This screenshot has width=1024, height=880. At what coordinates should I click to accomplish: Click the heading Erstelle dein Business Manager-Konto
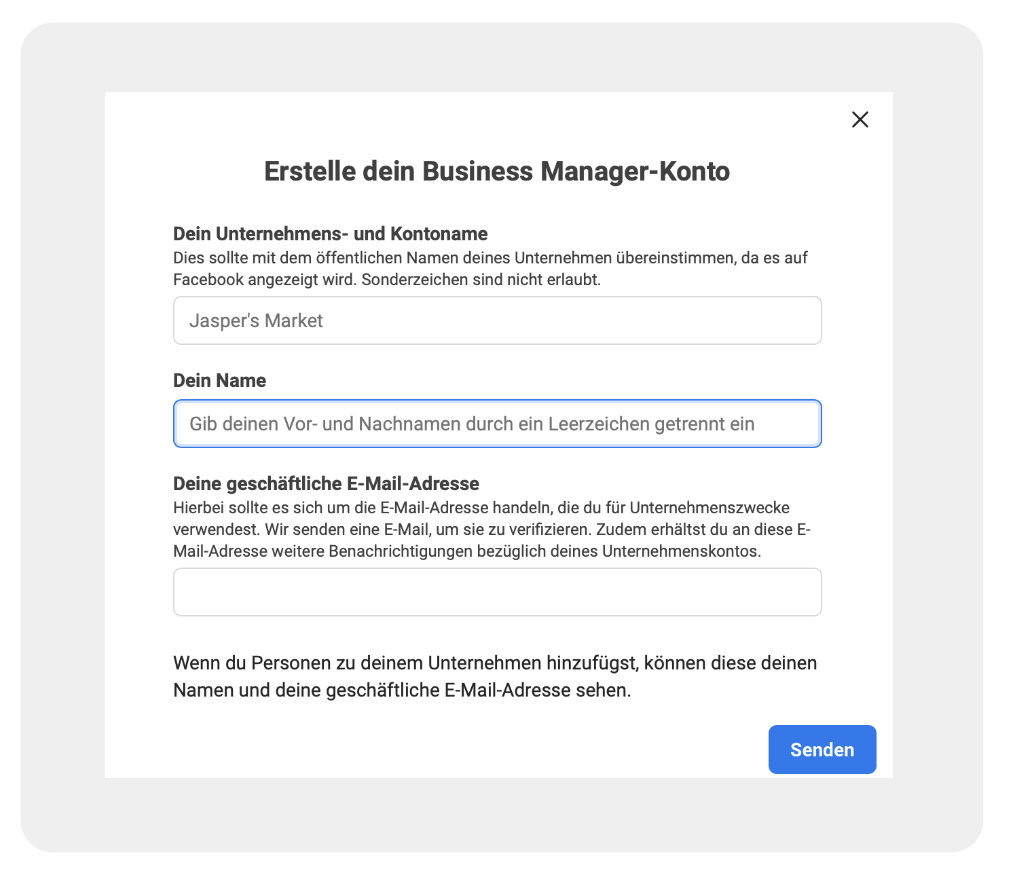coord(496,171)
